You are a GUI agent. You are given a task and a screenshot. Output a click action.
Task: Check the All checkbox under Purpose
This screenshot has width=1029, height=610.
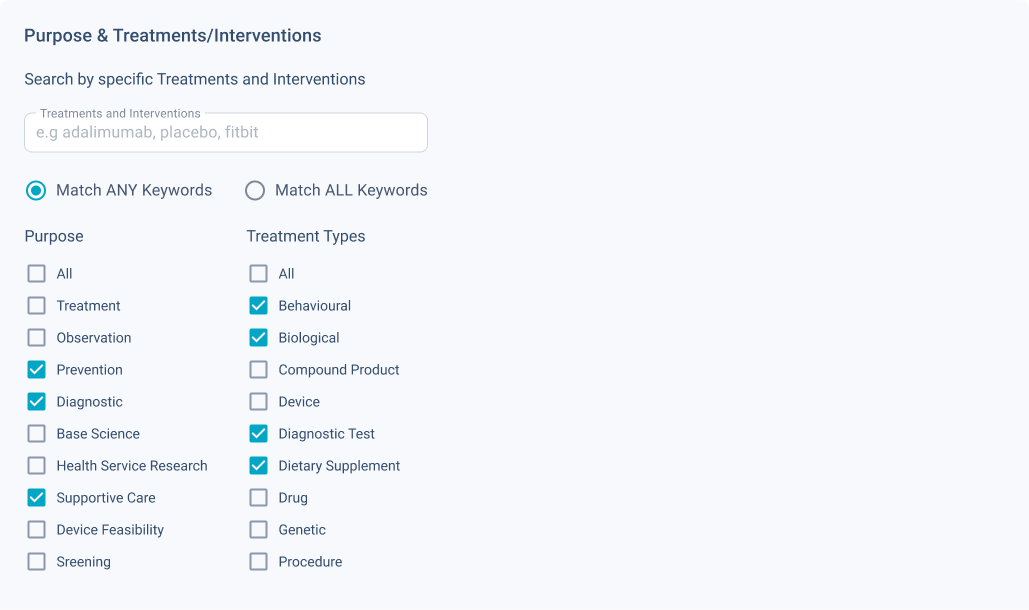(x=37, y=274)
